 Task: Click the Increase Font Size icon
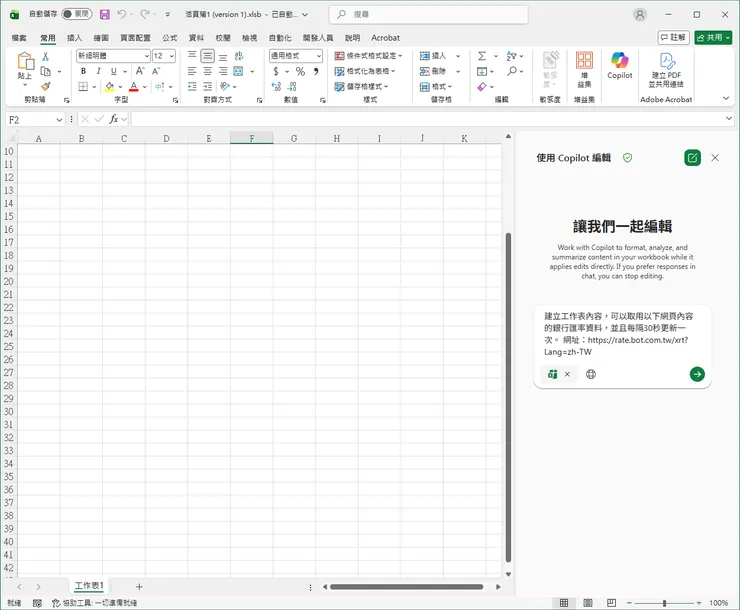140,71
